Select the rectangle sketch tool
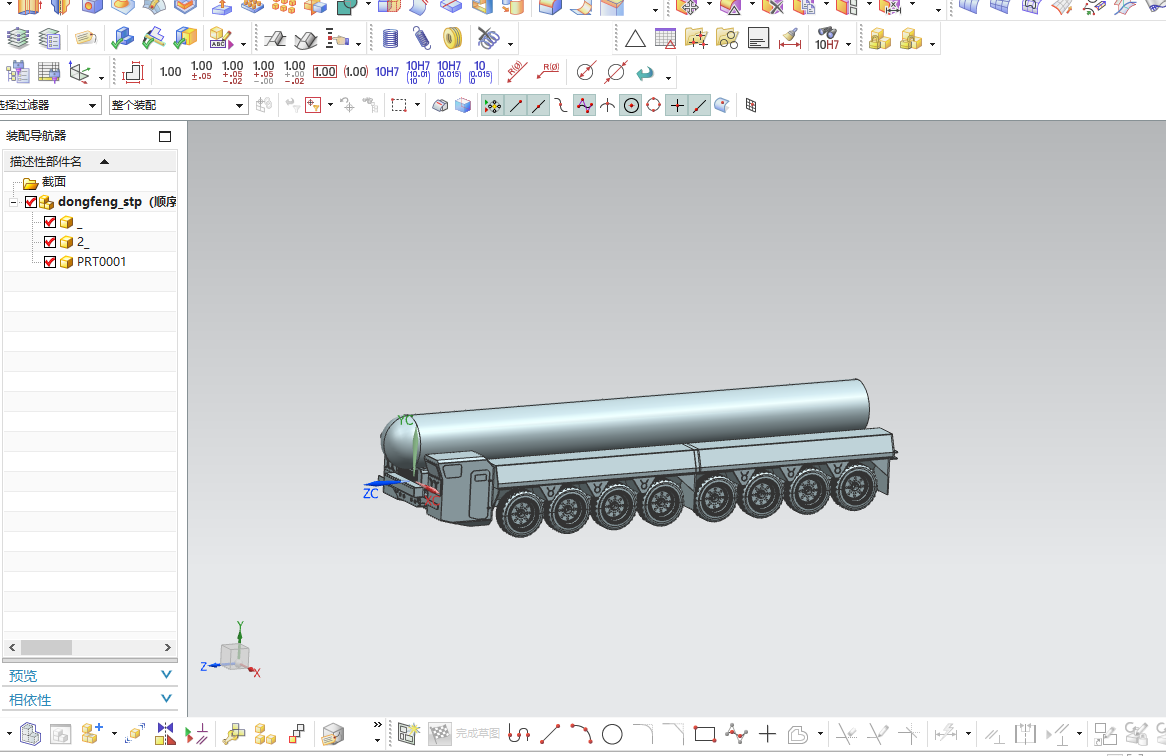Image resolution: width=1166 pixels, height=756 pixels. click(704, 735)
